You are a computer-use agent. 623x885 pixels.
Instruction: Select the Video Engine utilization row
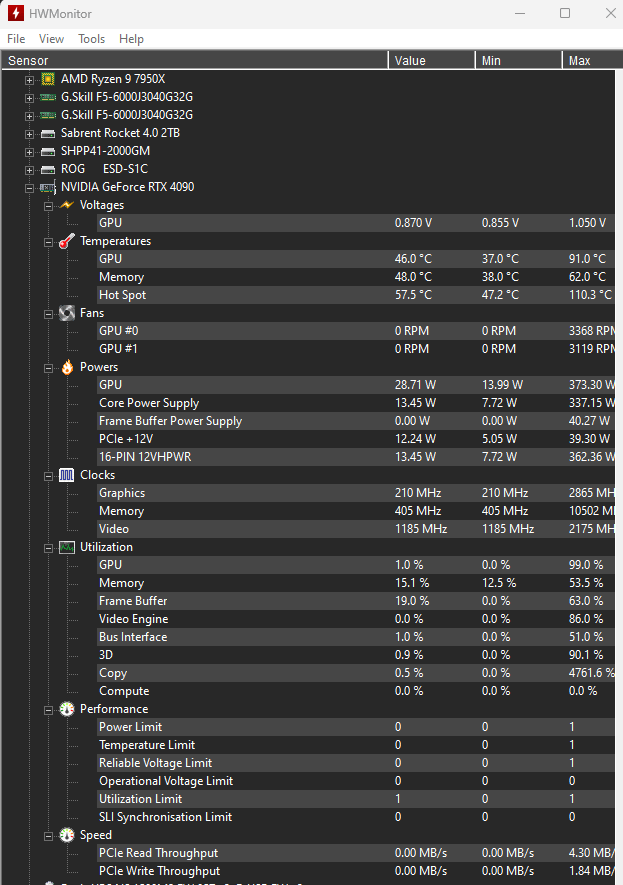(x=356, y=619)
